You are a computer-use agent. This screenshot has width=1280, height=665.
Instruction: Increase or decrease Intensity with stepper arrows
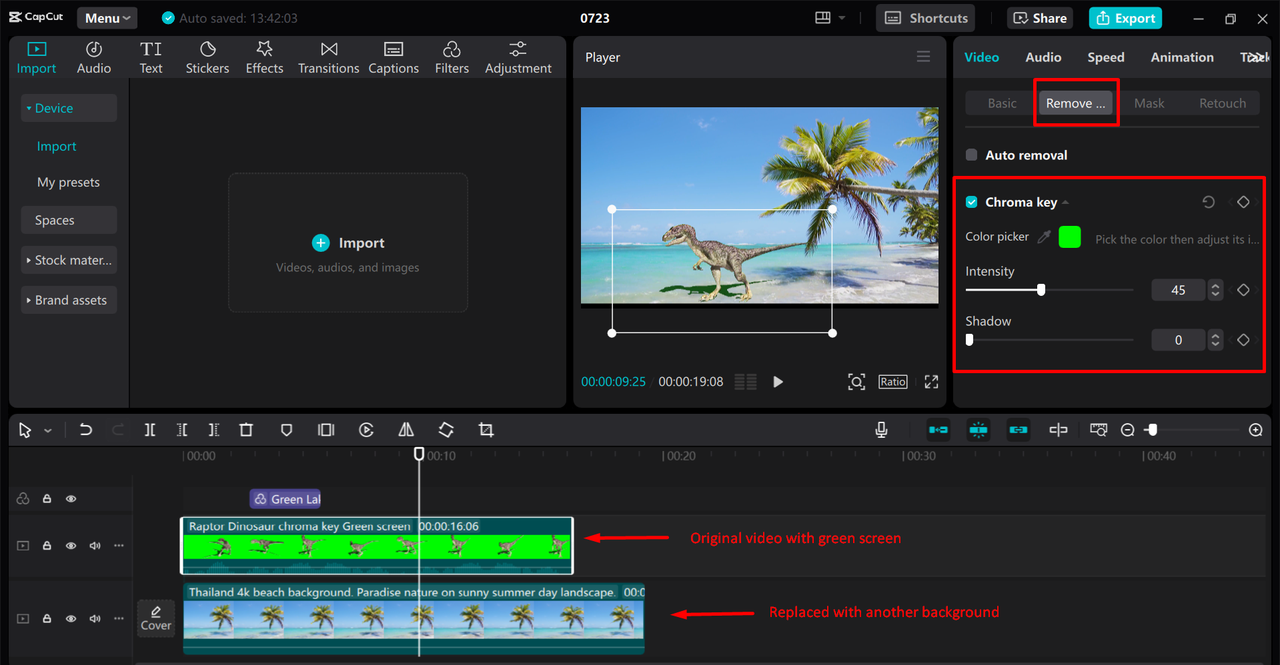coord(1216,290)
